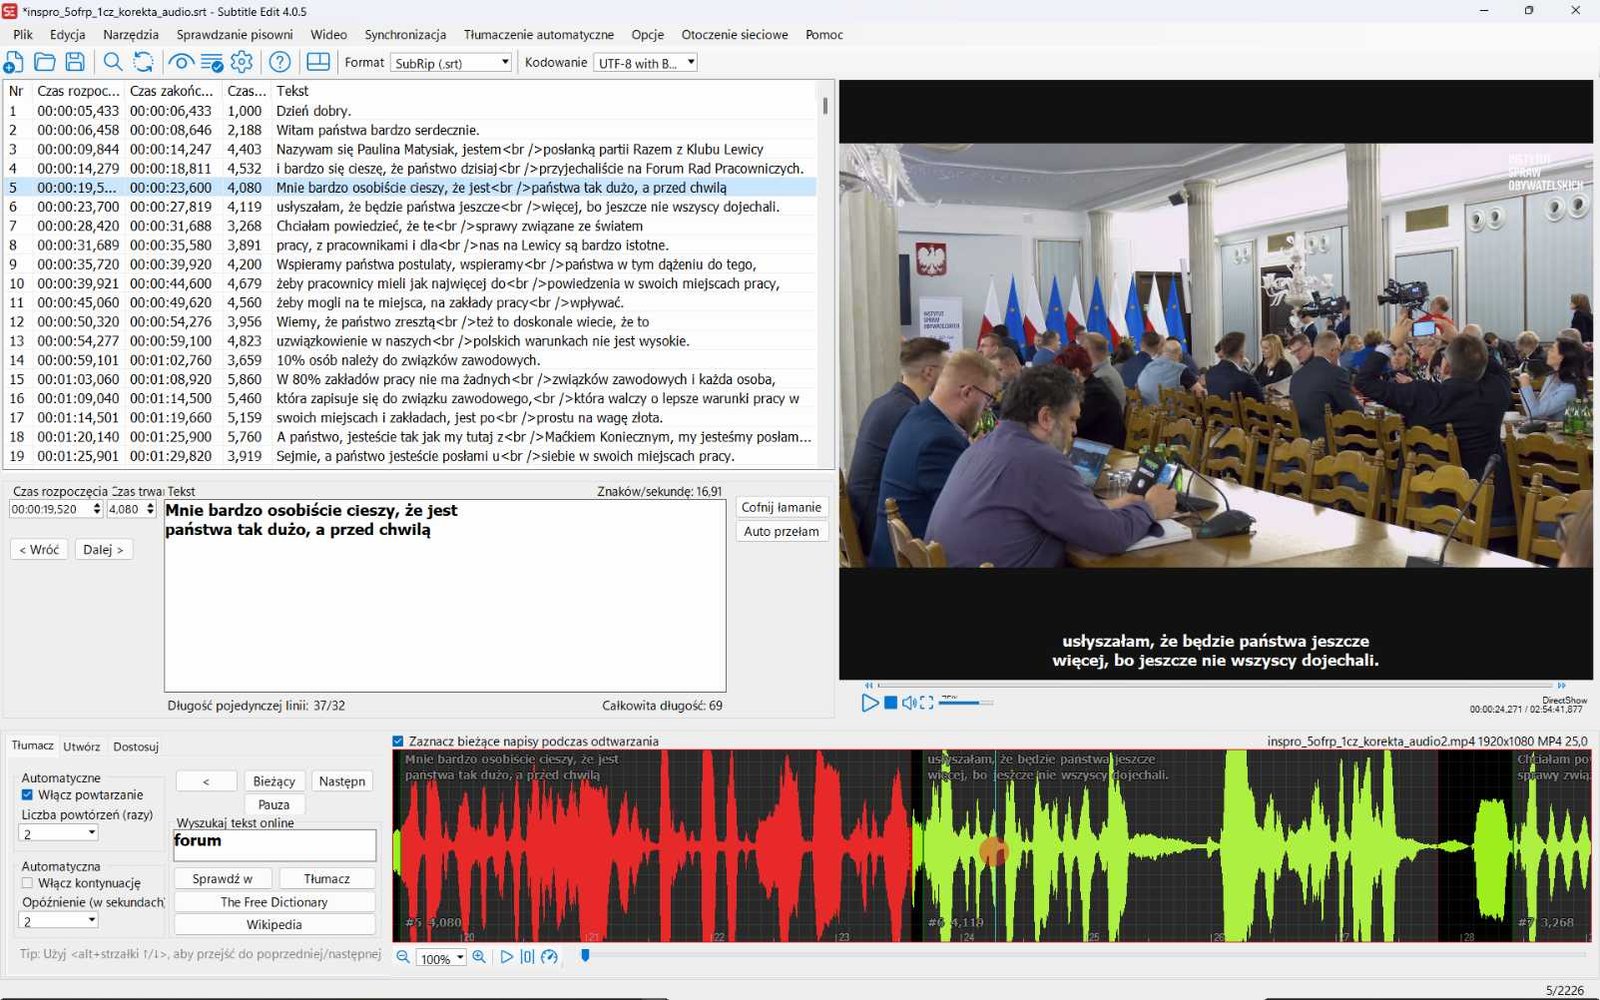1600x1000 pixels.
Task: Open the help question mark icon
Action: point(280,62)
